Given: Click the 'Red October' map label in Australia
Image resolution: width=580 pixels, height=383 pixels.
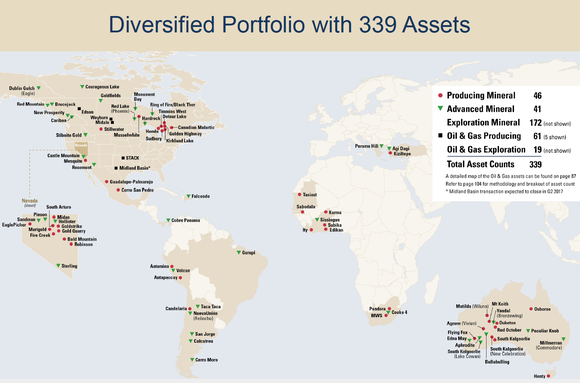Looking at the screenshot, I should [509, 330].
